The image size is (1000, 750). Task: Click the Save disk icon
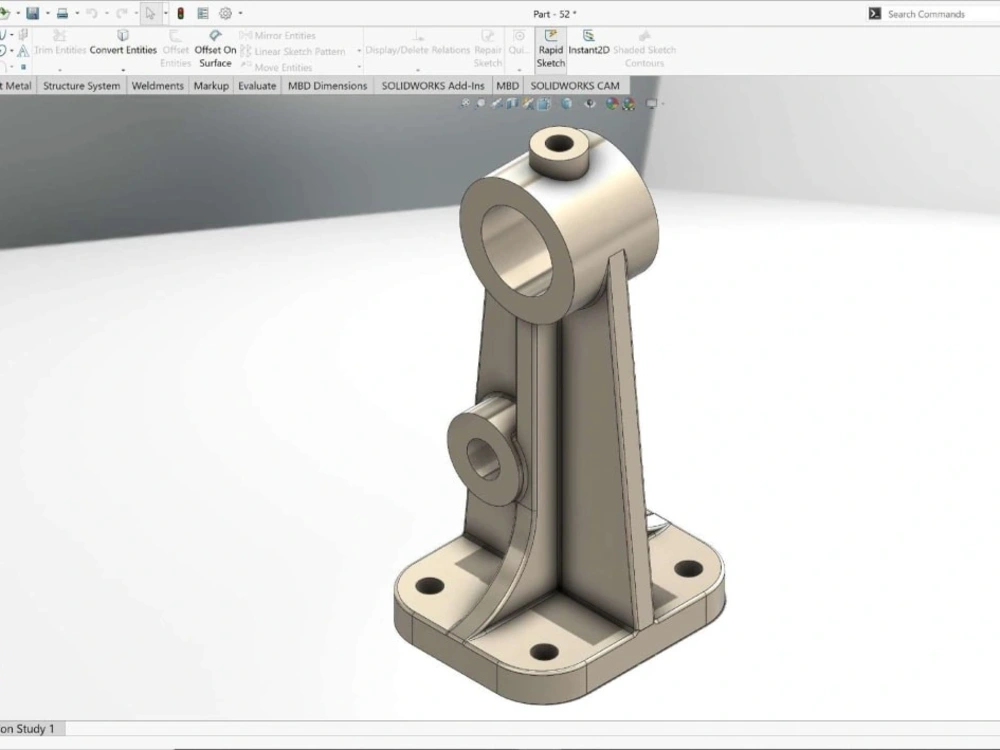[x=33, y=13]
